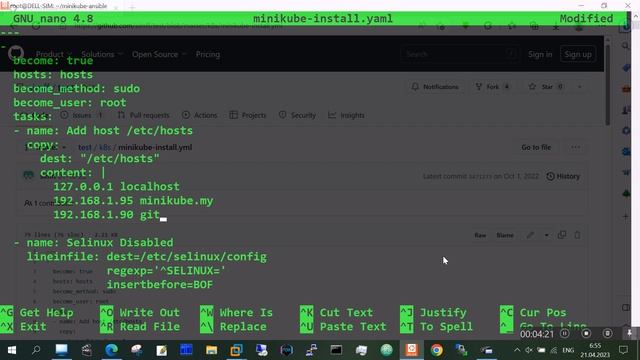Show hidden system tray icons
This screenshot has width=640, height=360.
pos(517,350)
